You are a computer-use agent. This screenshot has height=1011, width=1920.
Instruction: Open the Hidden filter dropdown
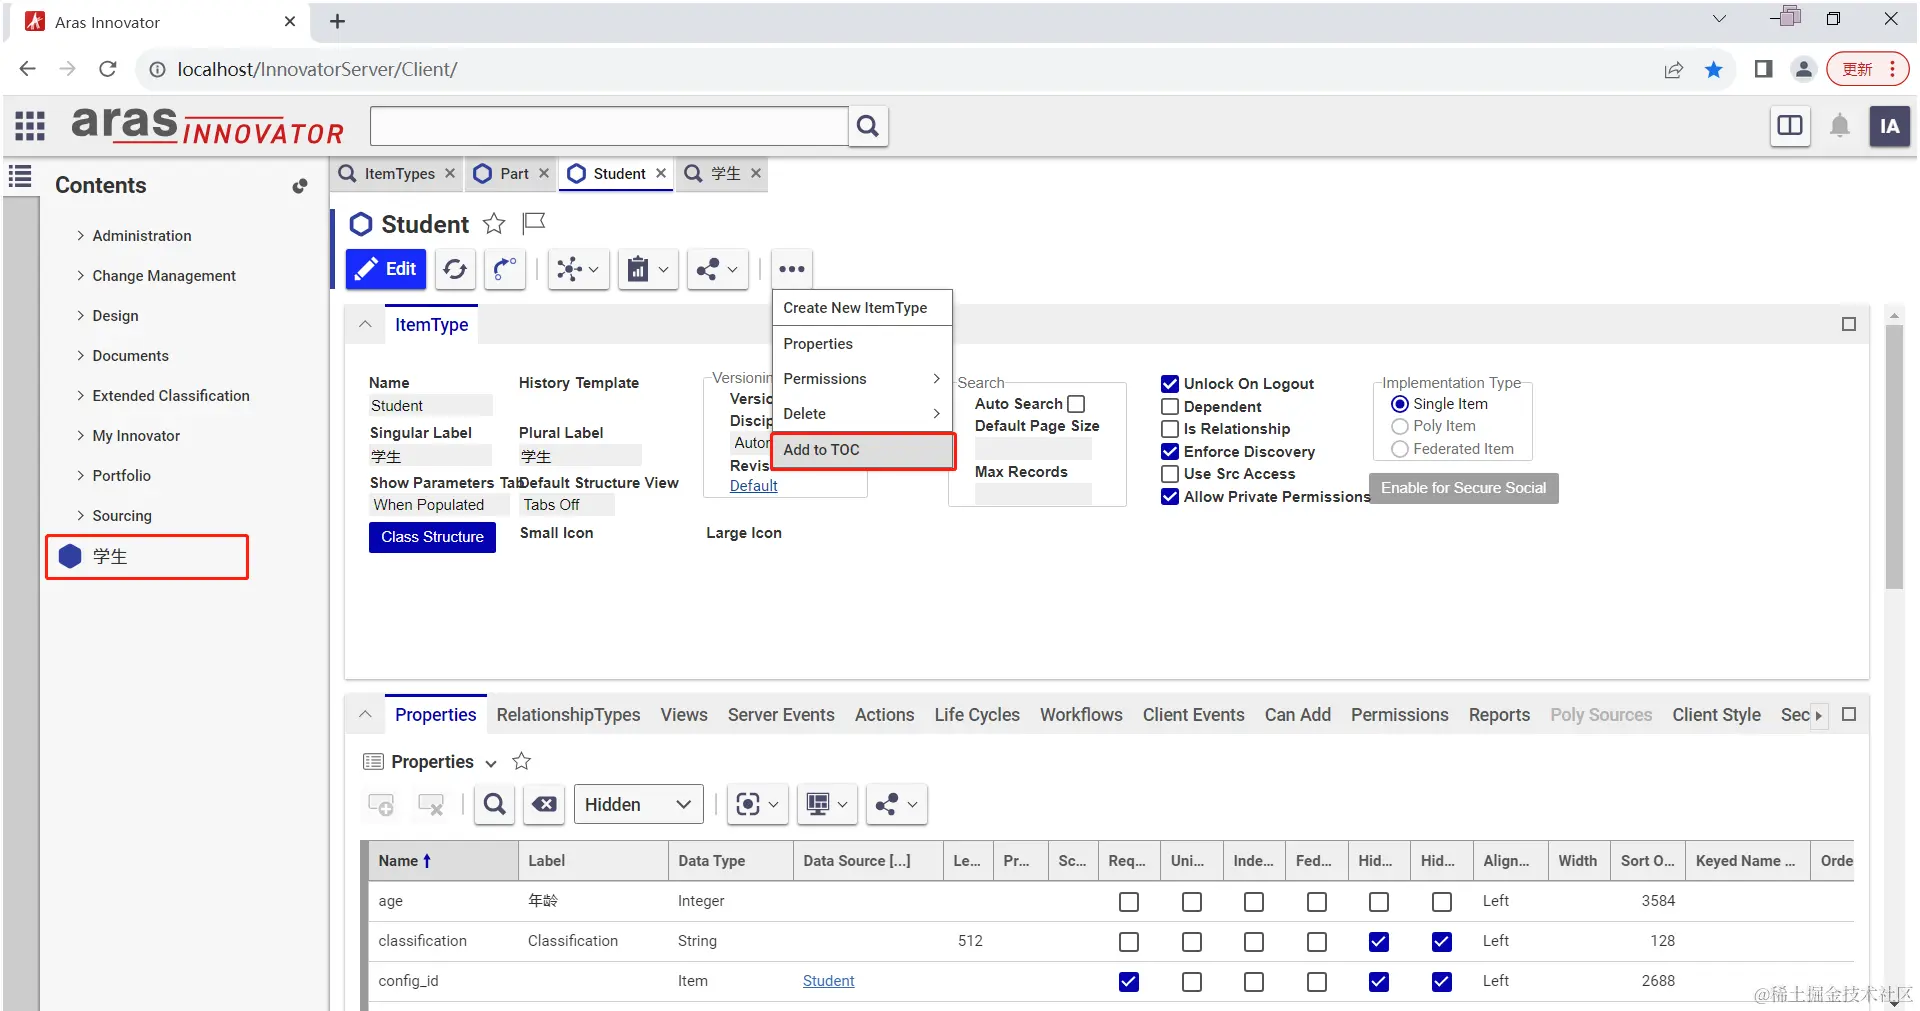(638, 804)
